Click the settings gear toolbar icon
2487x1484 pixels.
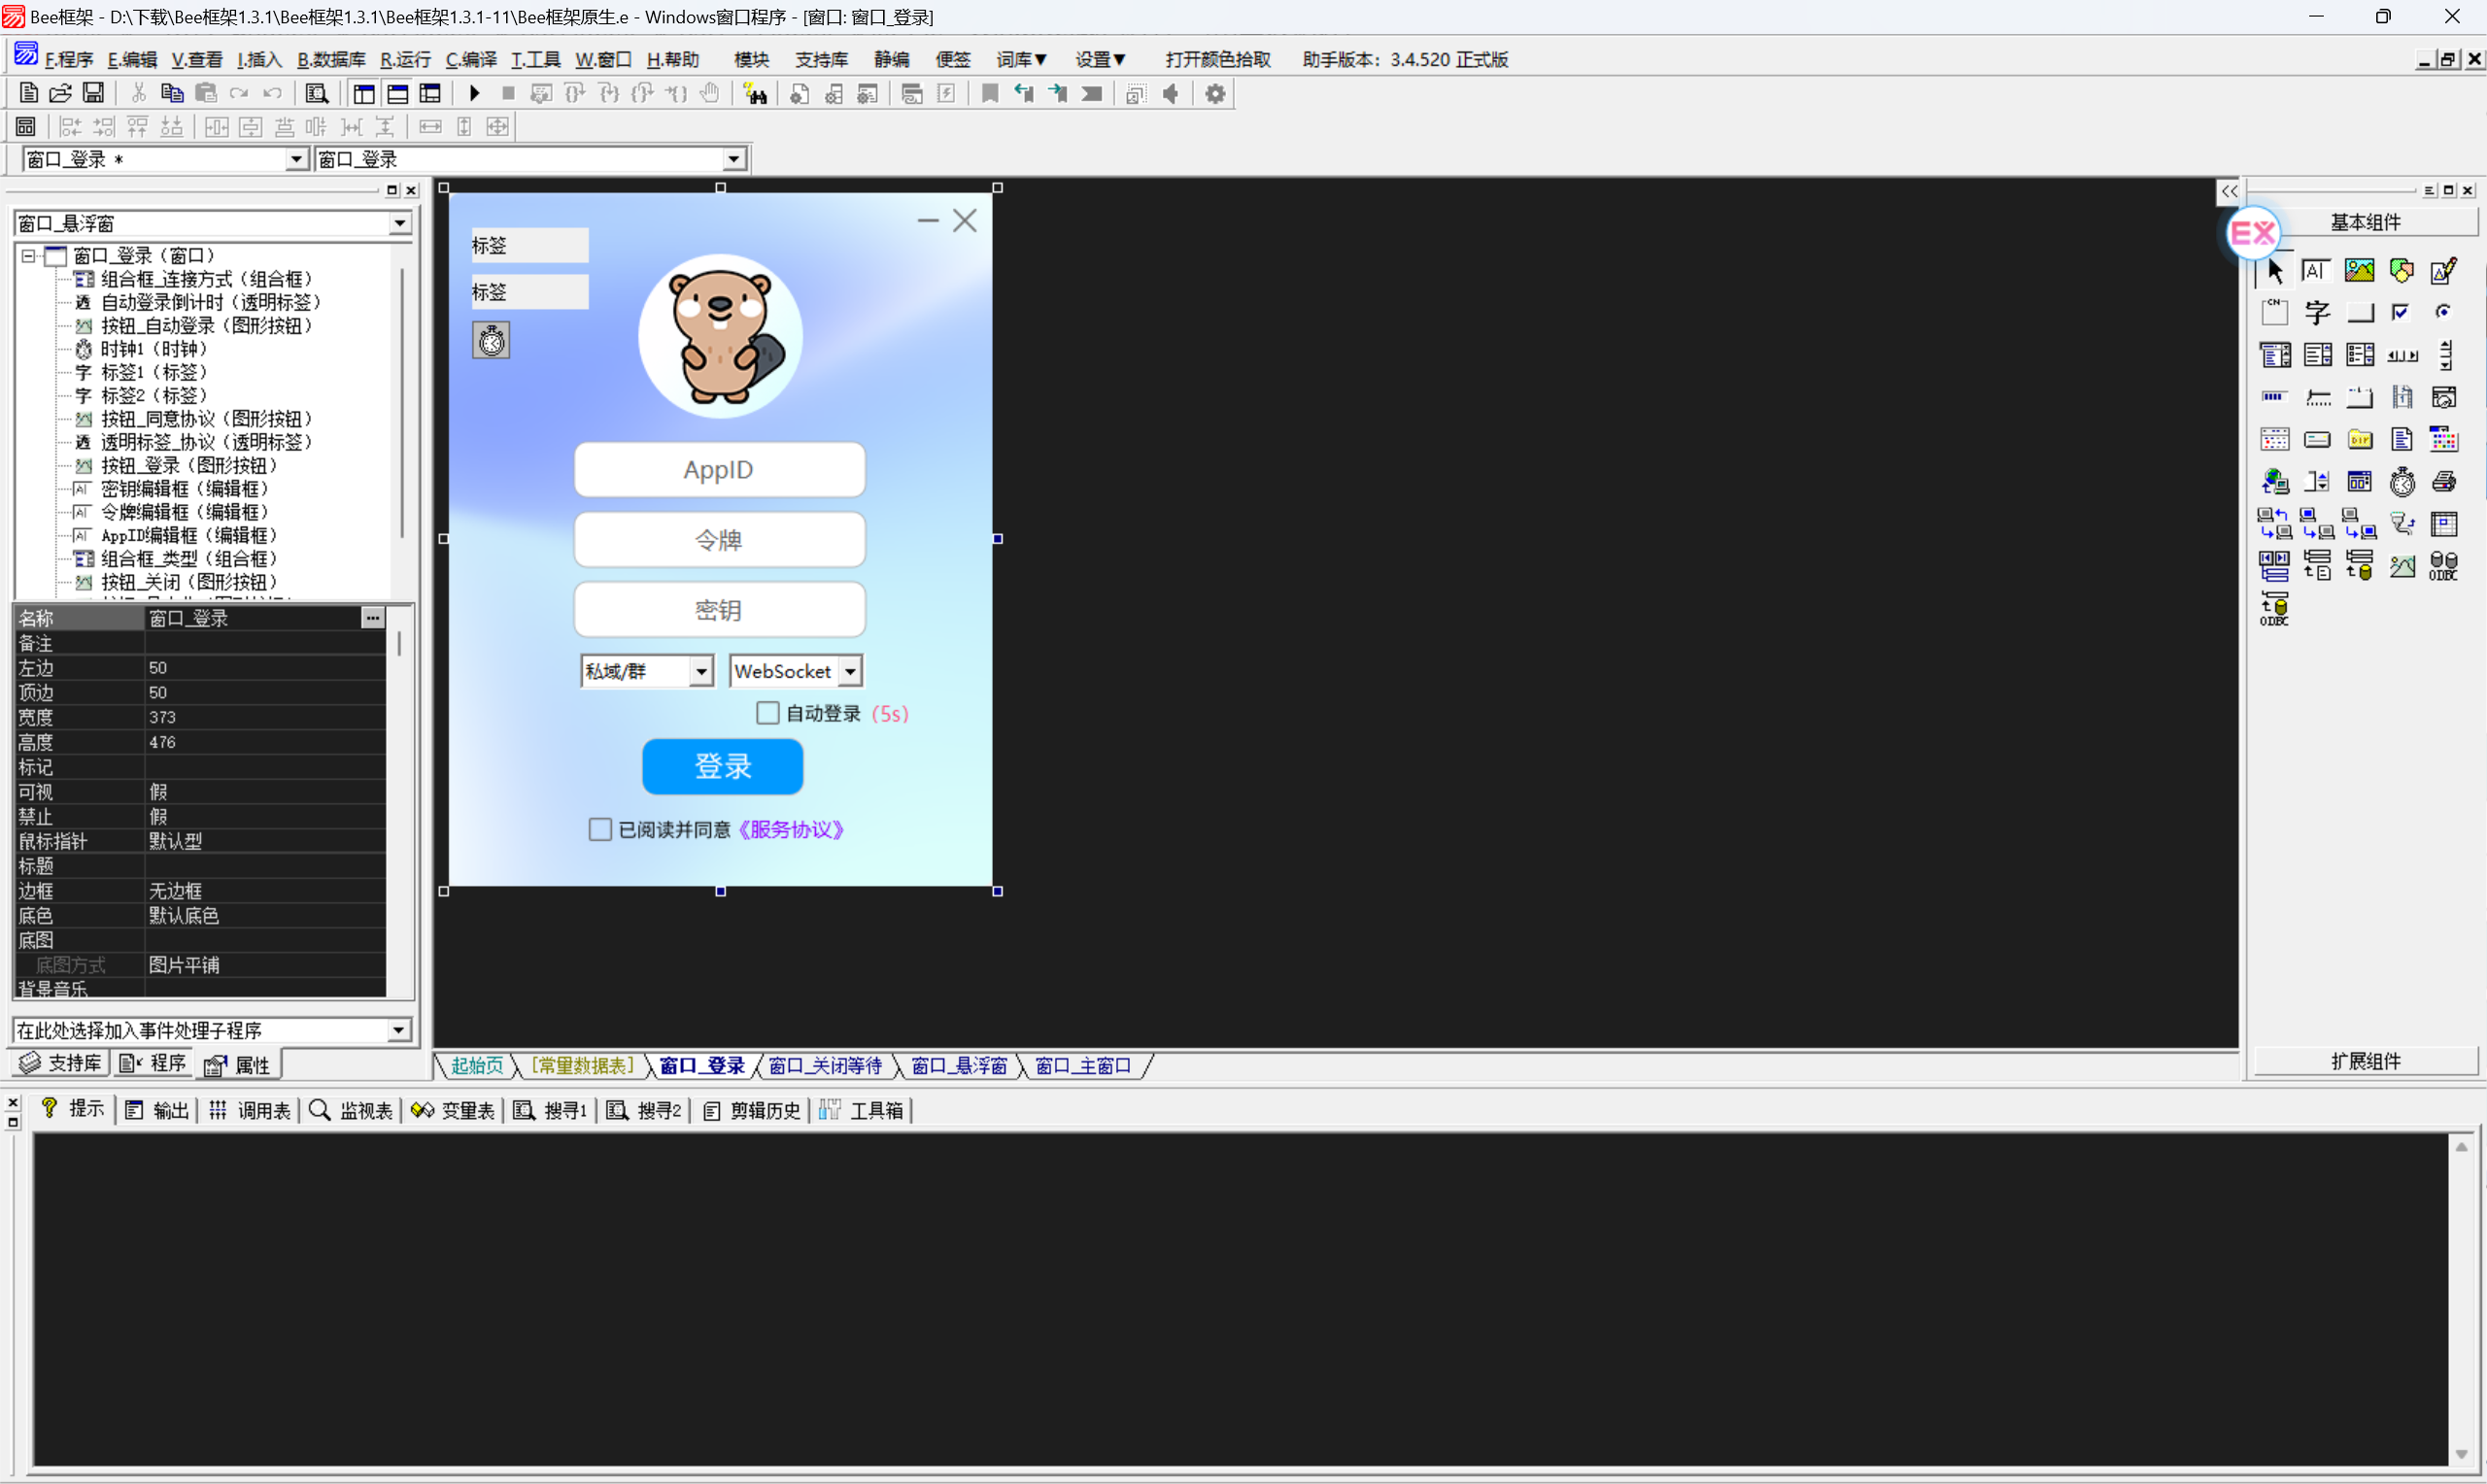point(1215,94)
